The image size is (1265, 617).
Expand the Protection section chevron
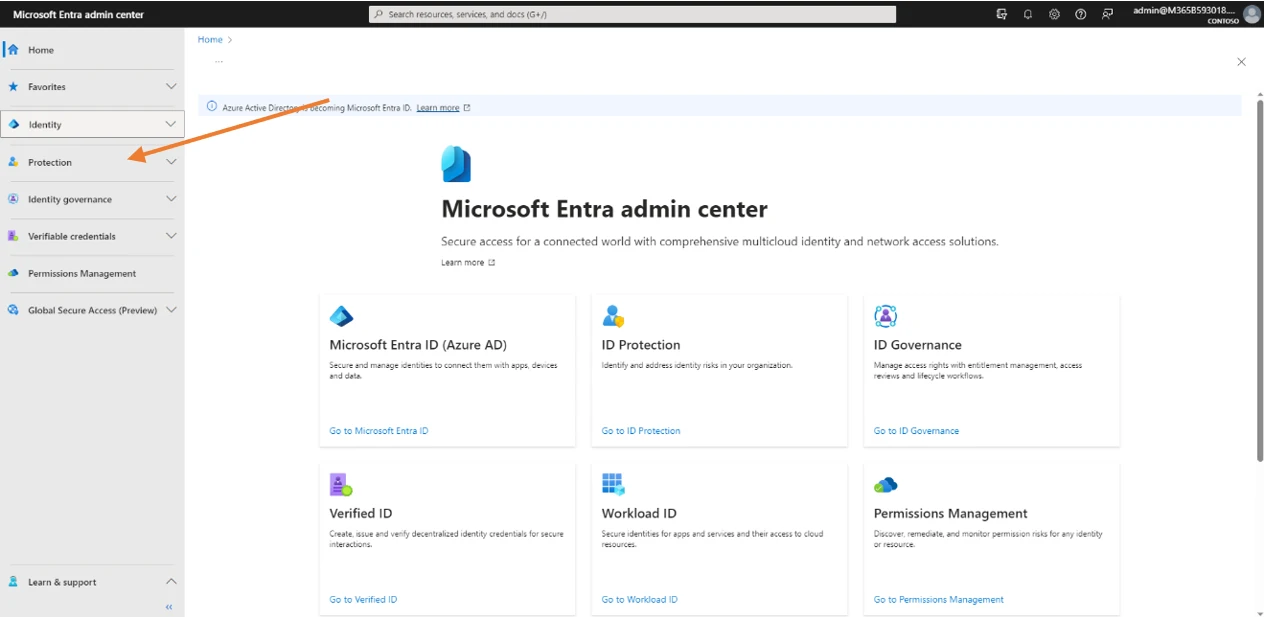click(171, 162)
